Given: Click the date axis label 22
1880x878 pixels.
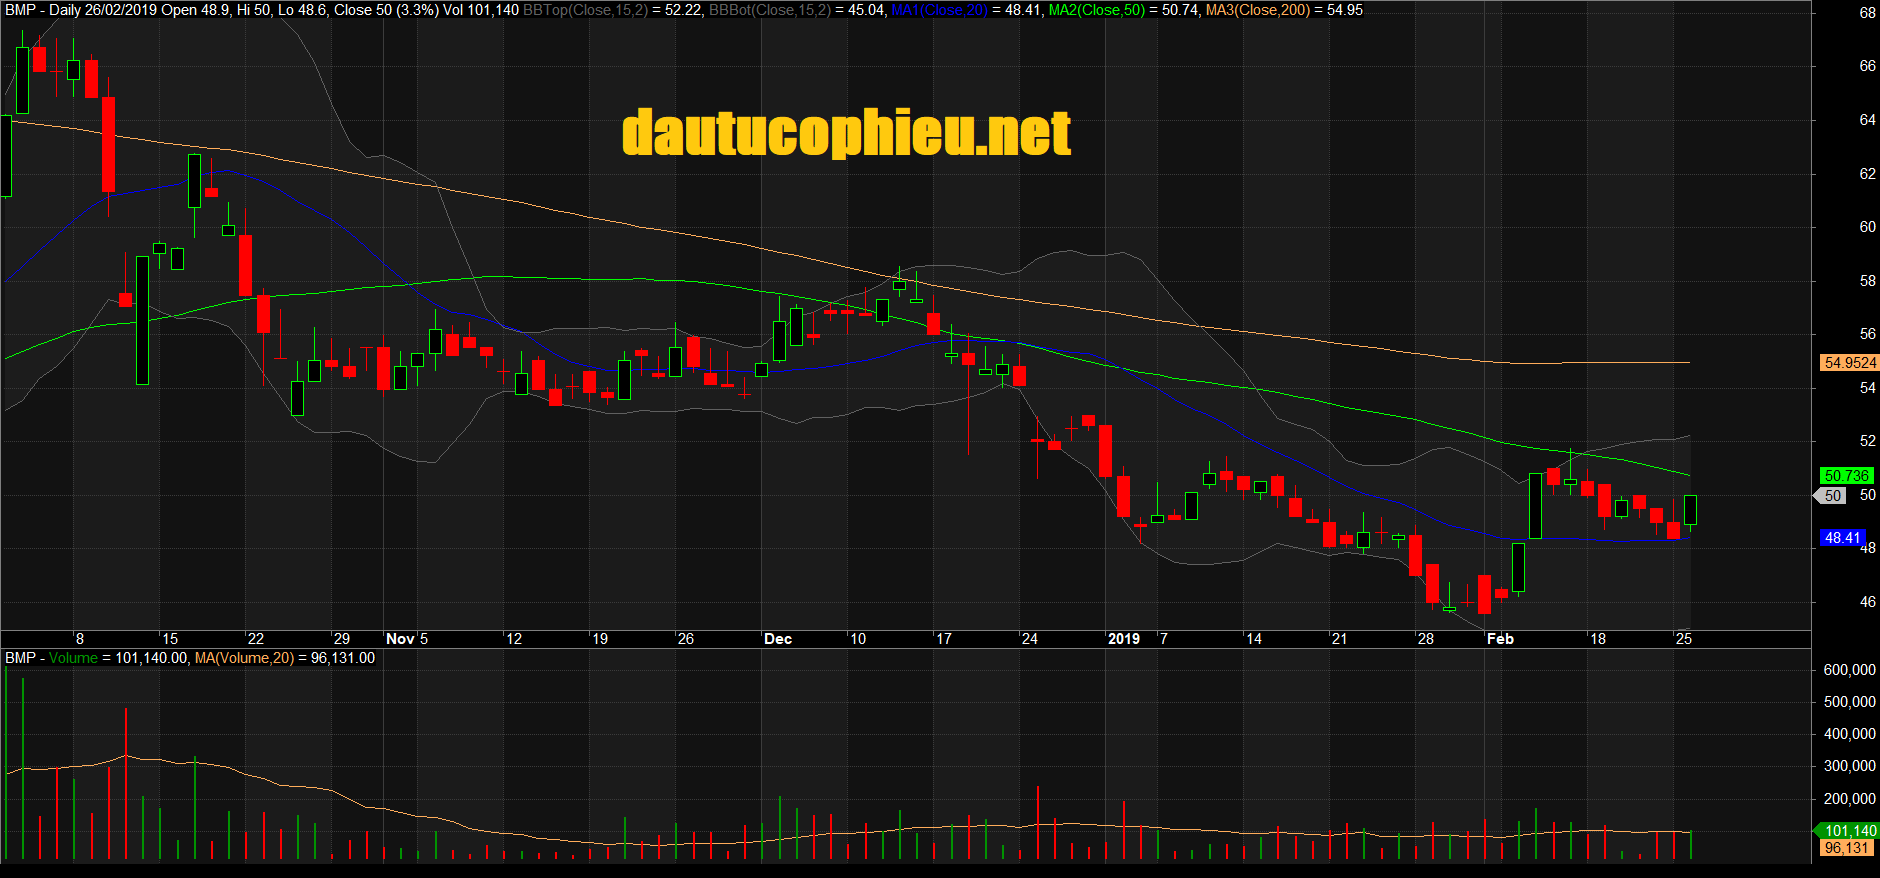Looking at the screenshot, I should tap(256, 639).
